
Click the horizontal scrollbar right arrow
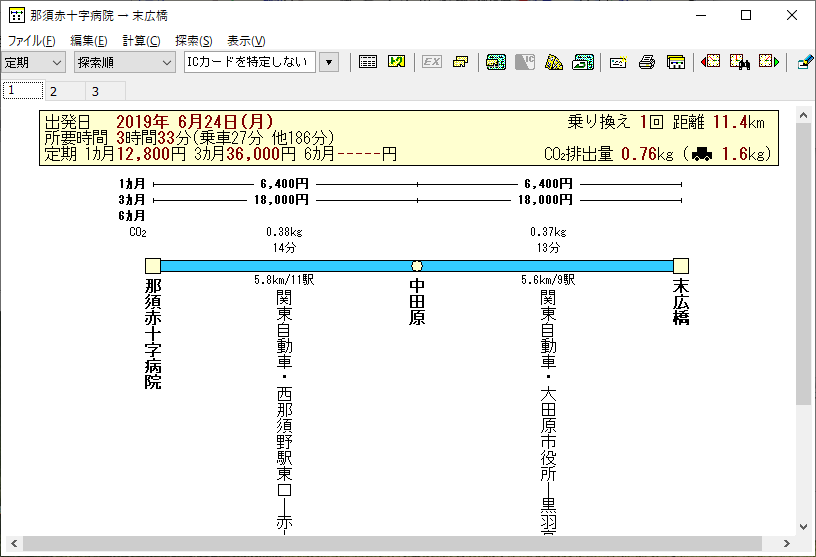pyautogui.click(x=786, y=543)
